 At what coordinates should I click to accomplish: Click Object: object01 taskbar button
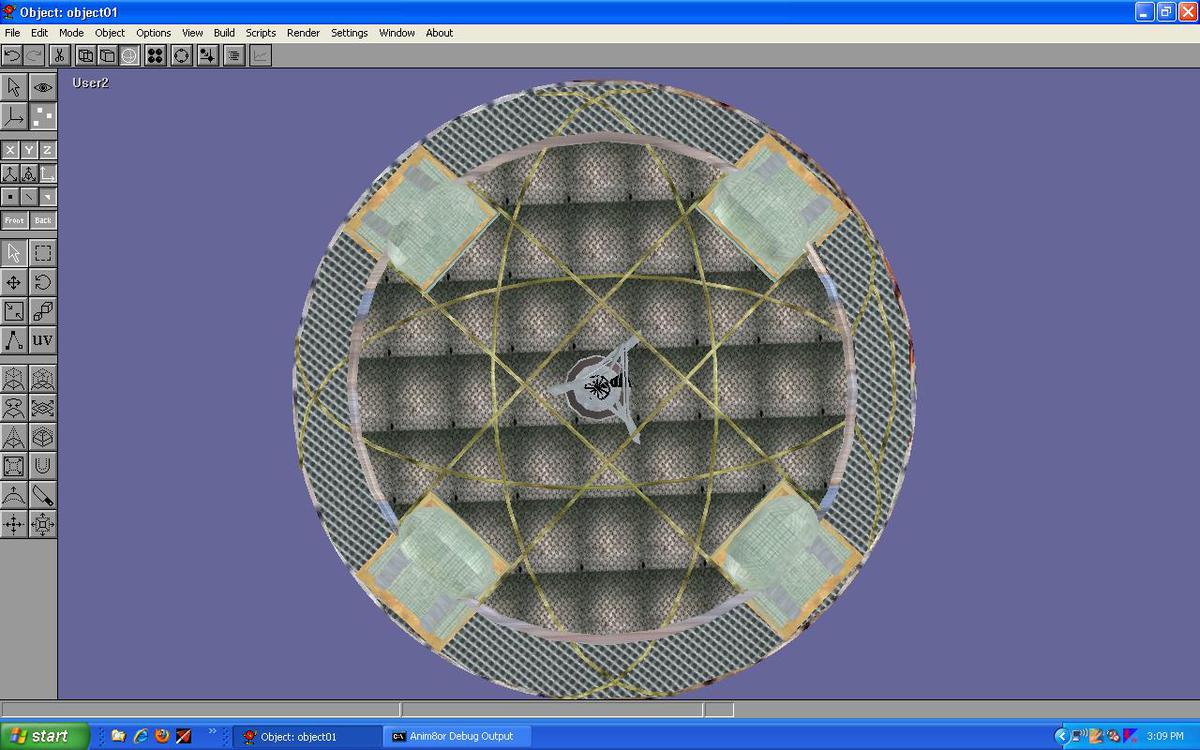(308, 736)
